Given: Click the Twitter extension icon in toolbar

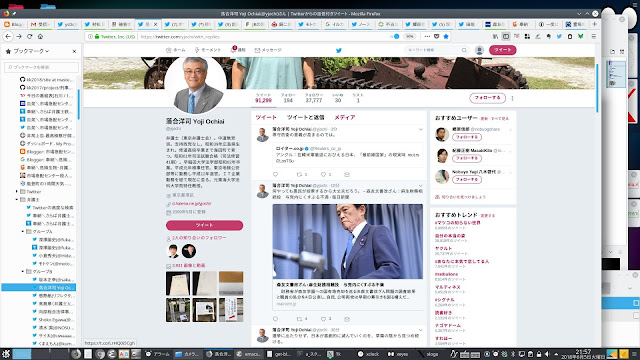Looking at the screenshot, I should point(559,36).
